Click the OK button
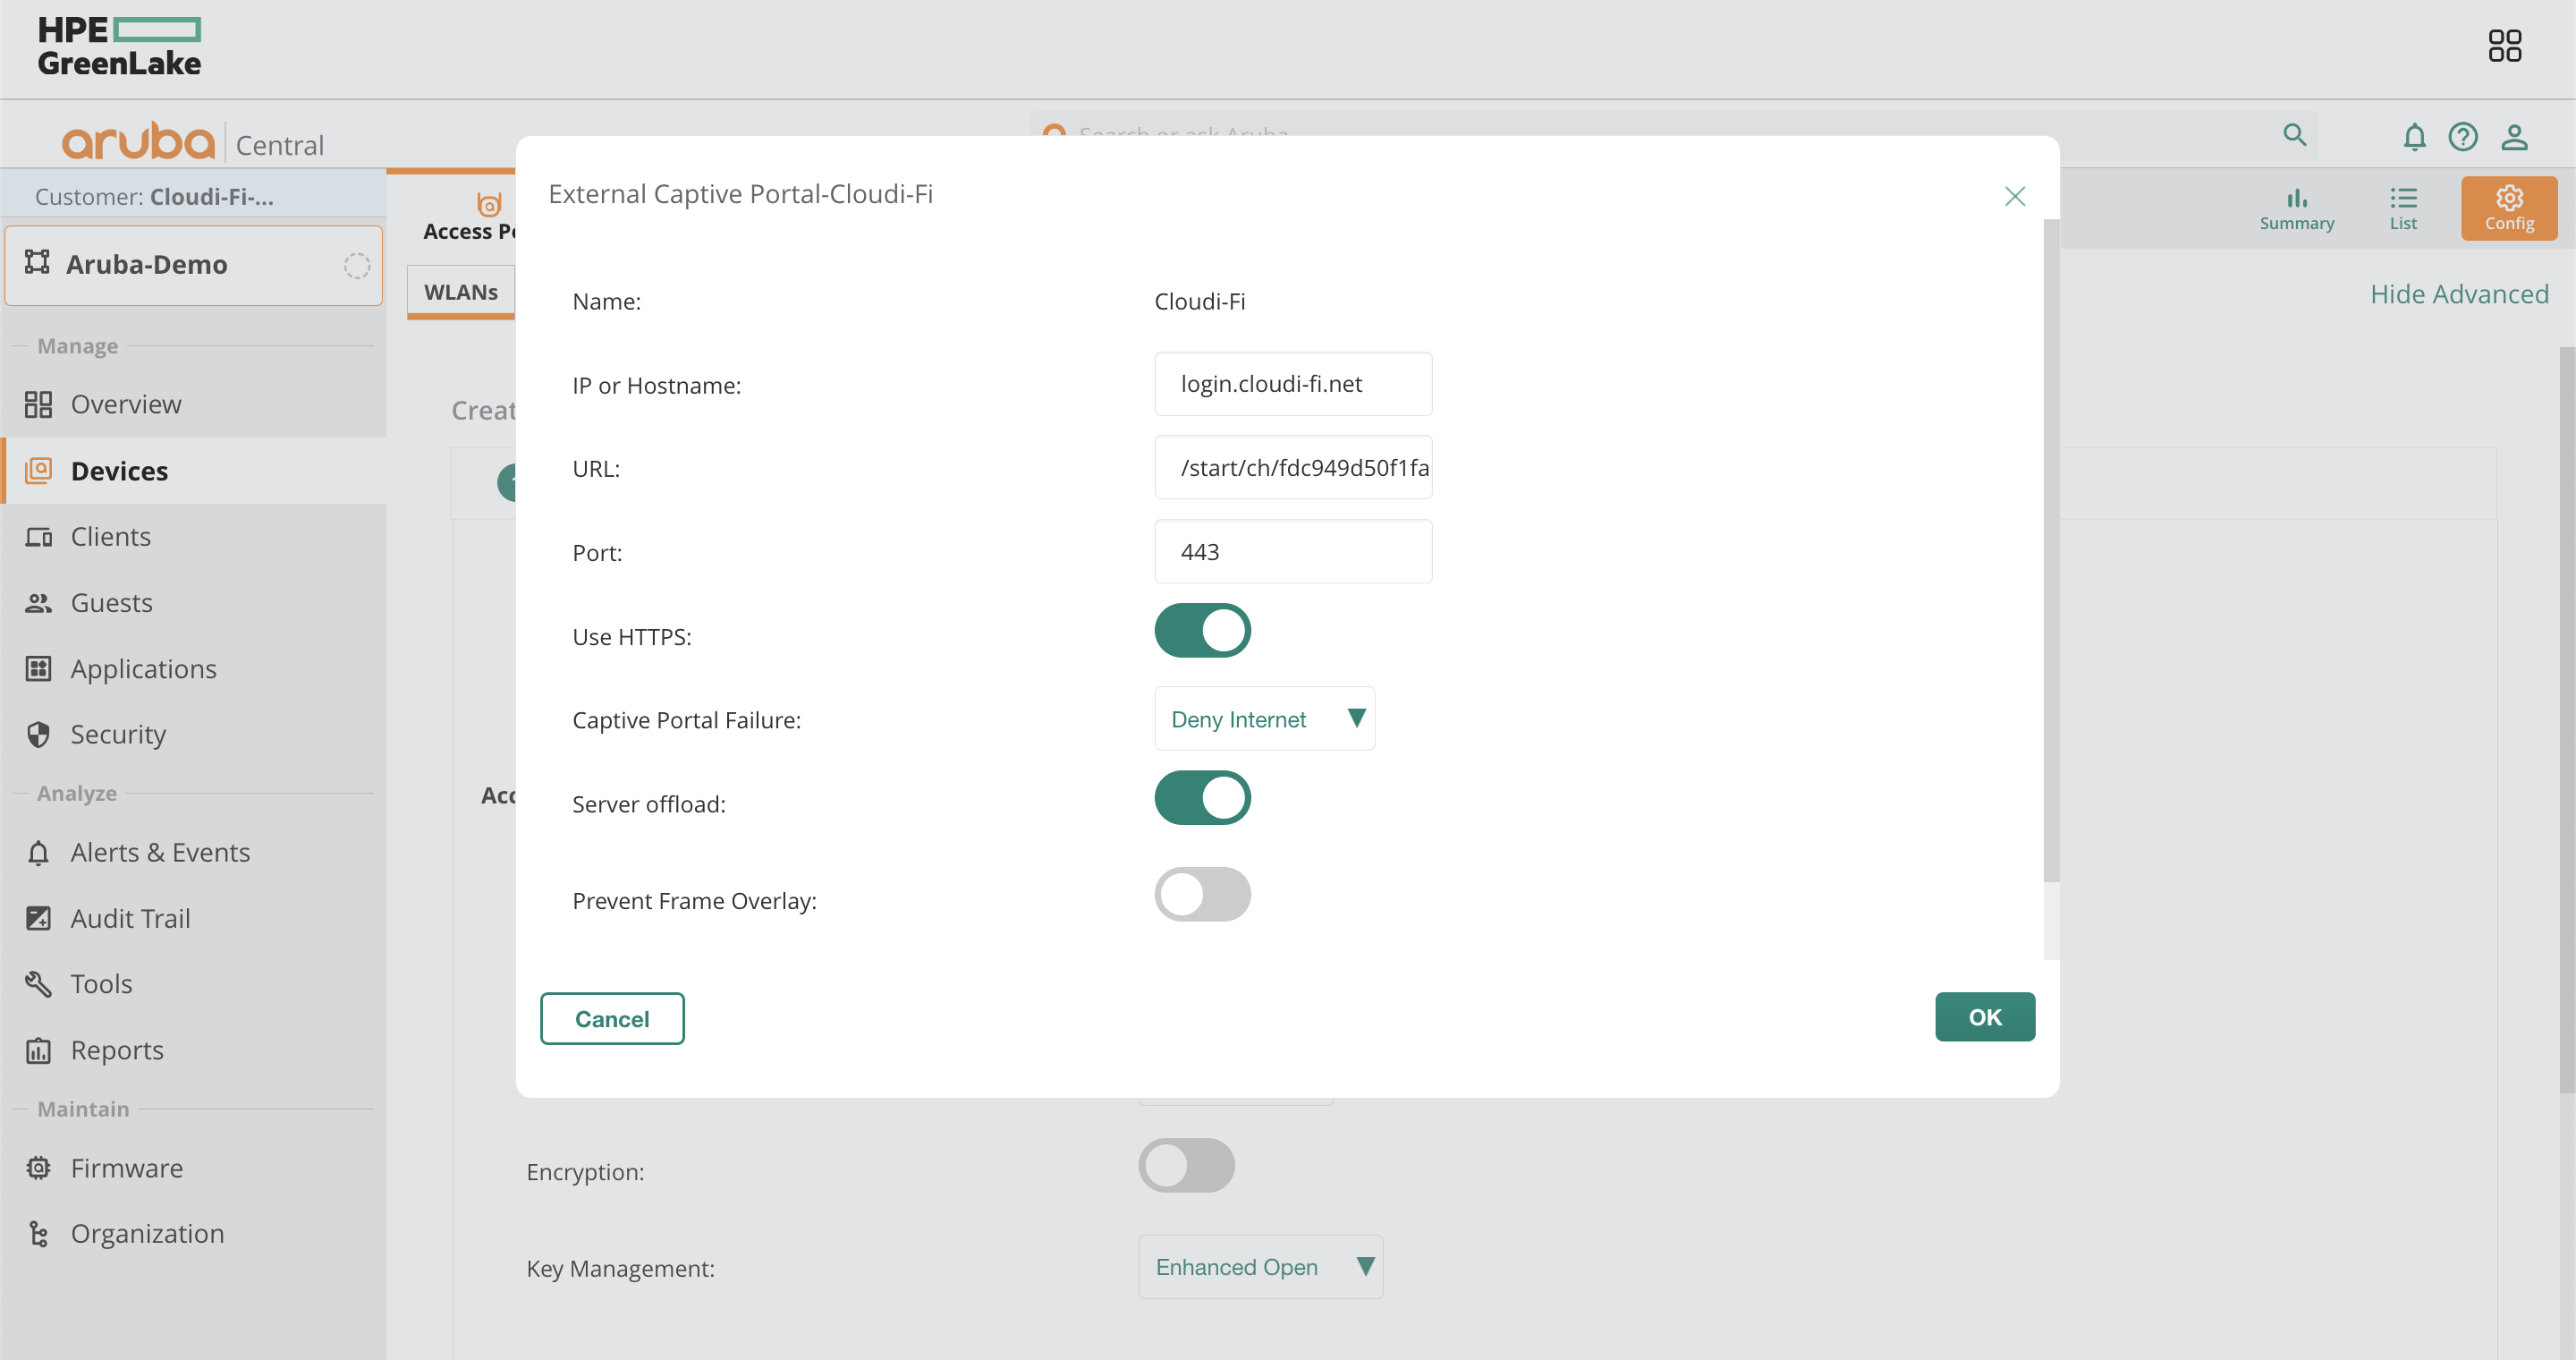Screen dimensions: 2576x1360 [x=1984, y=1016]
